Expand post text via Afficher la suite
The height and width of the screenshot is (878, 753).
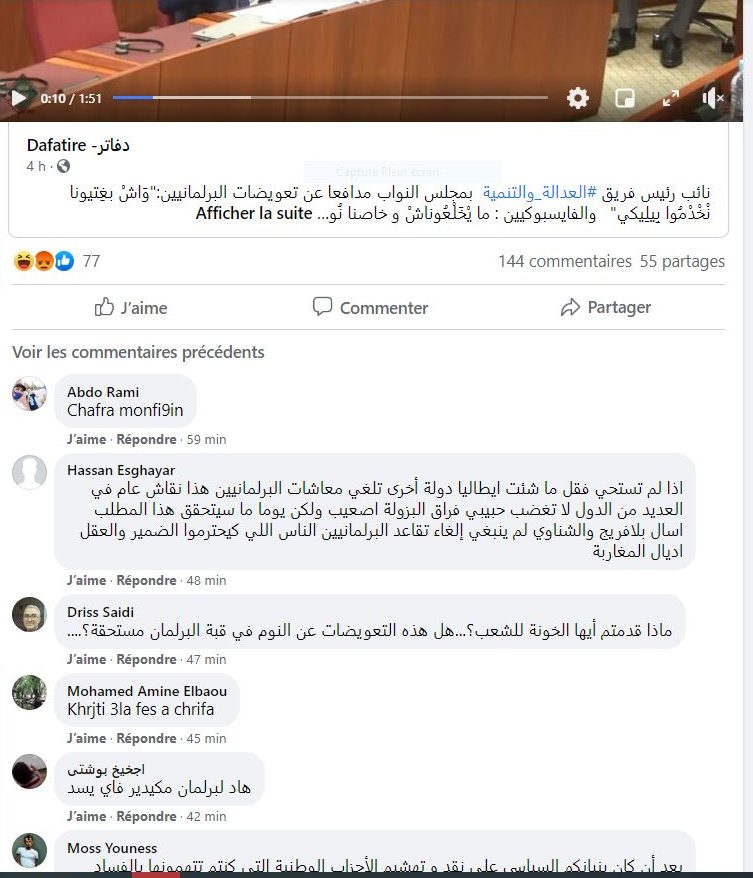click(x=254, y=213)
